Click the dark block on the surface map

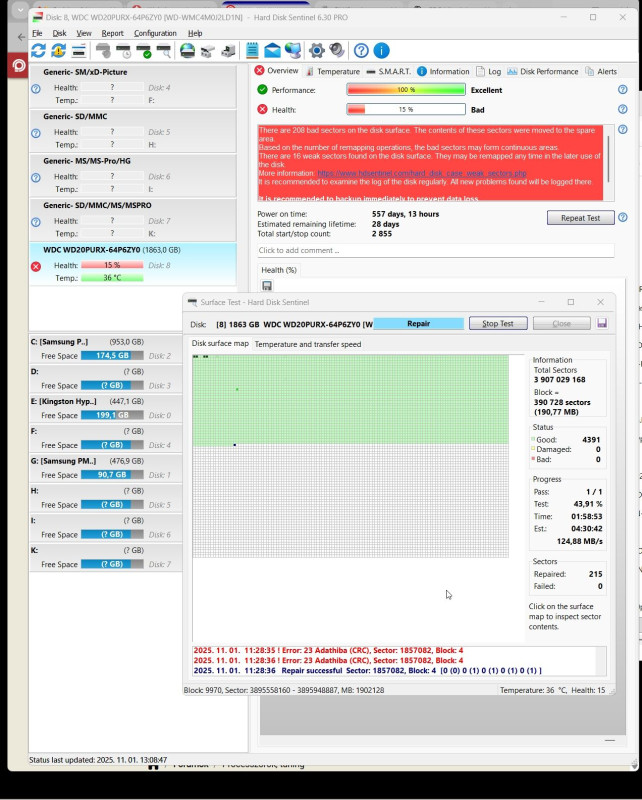tap(235, 445)
